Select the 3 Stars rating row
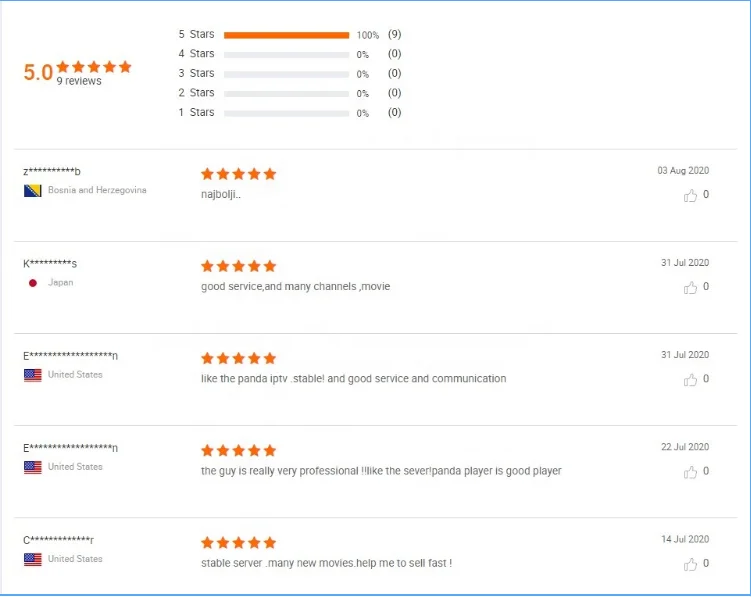 pyautogui.click(x=286, y=74)
